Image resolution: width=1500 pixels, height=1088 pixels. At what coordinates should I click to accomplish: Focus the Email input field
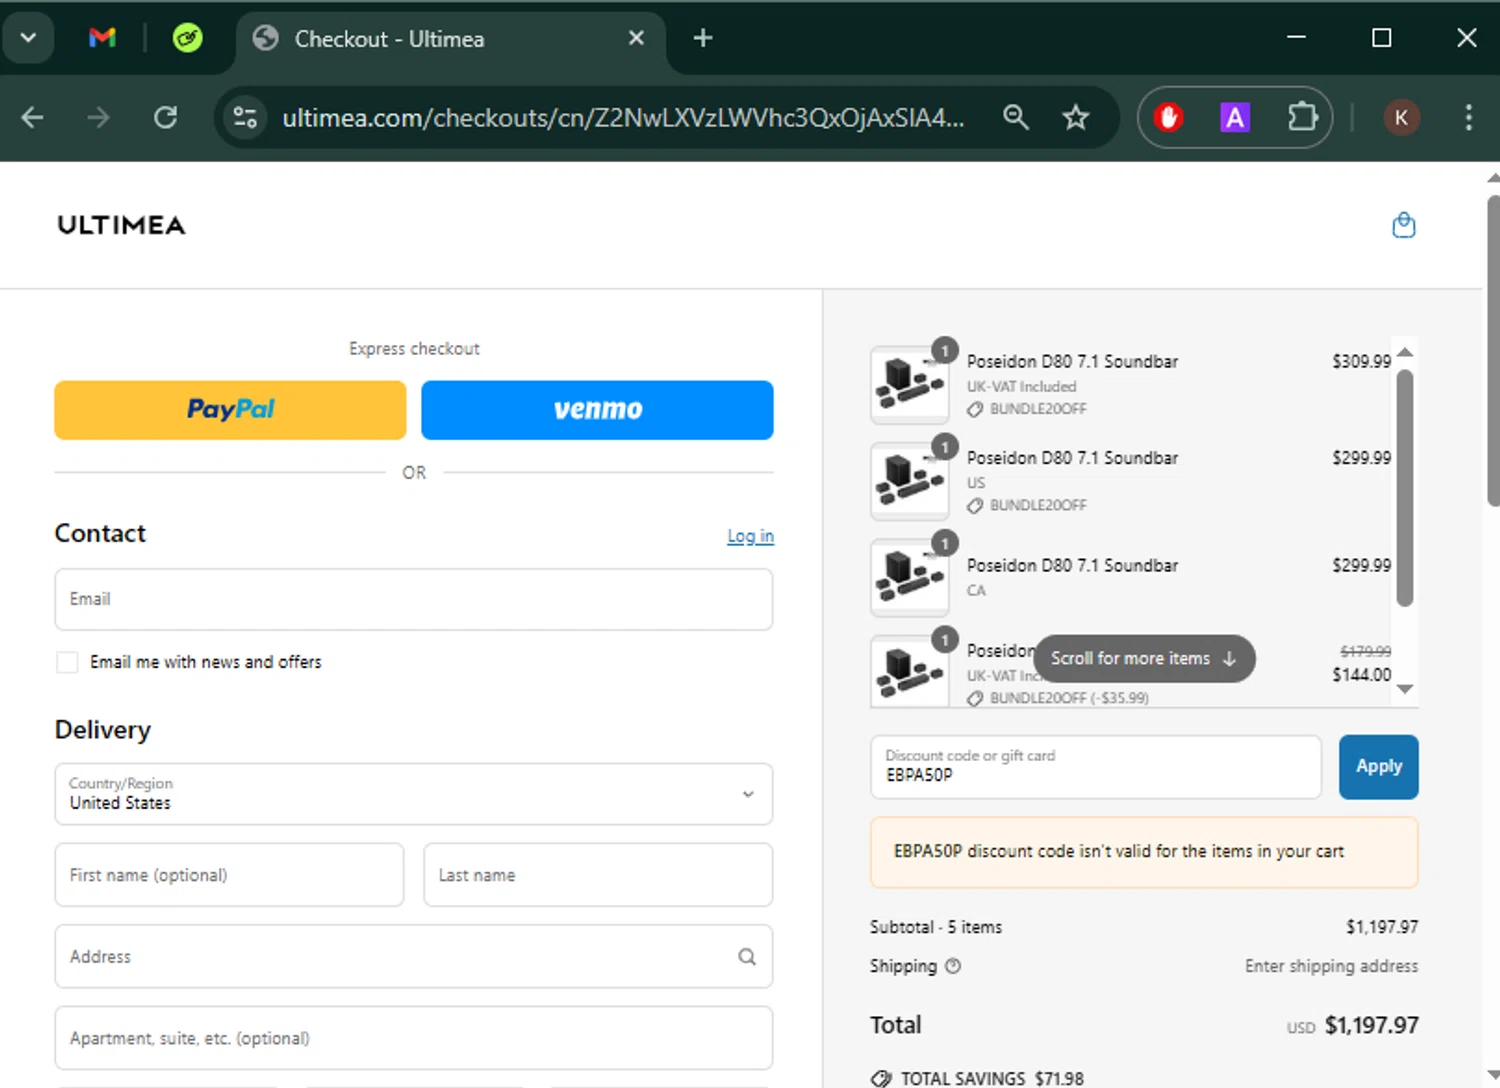(x=414, y=599)
